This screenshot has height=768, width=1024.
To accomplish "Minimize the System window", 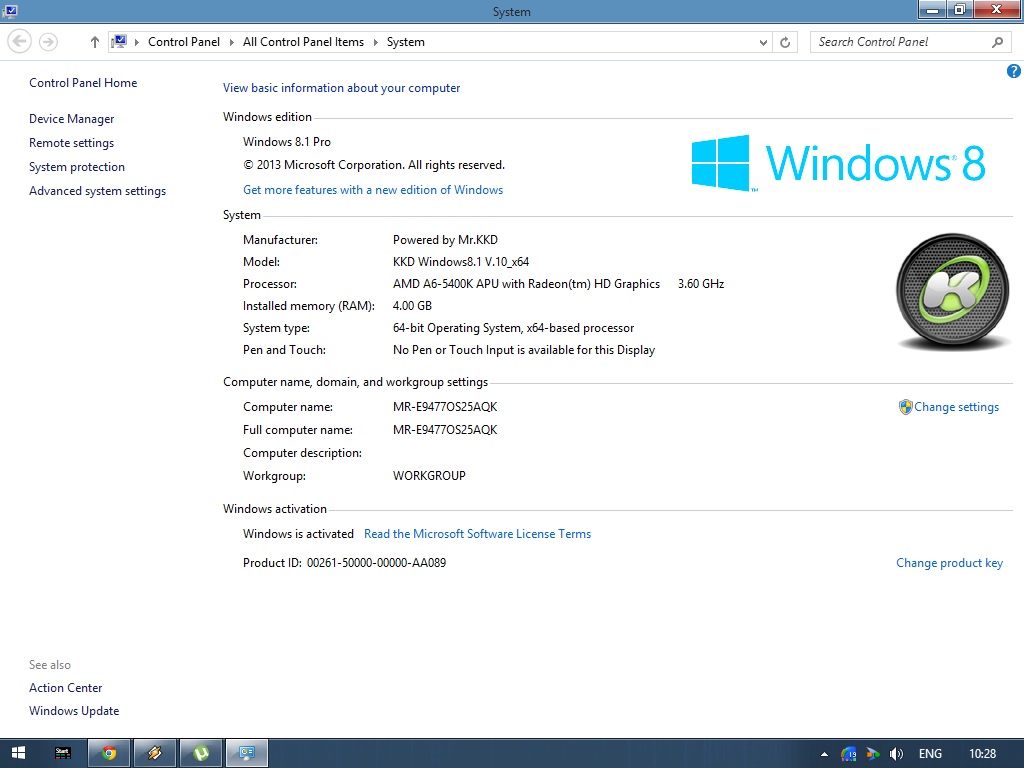I will click(x=933, y=10).
